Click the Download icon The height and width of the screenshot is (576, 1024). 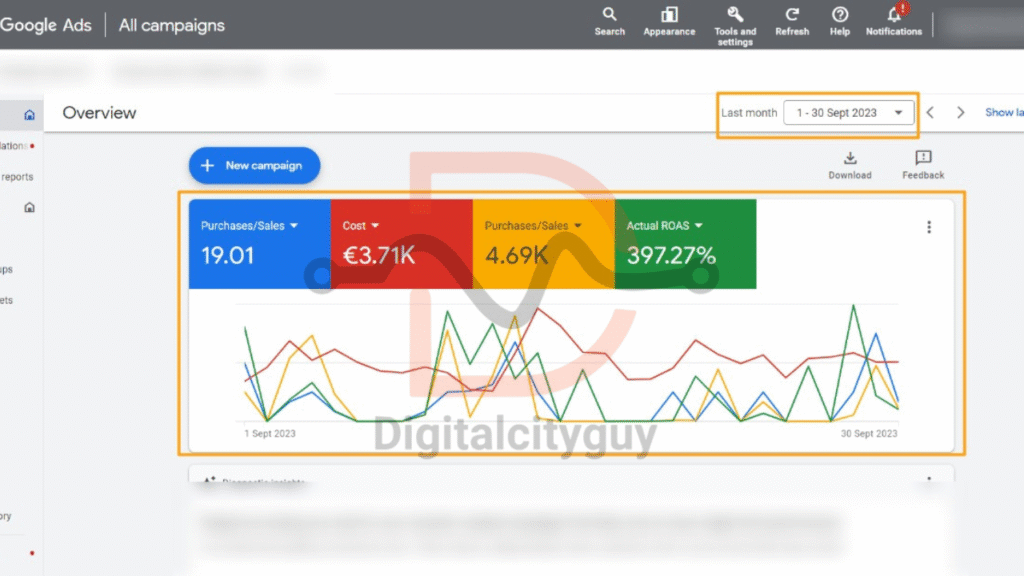849,158
